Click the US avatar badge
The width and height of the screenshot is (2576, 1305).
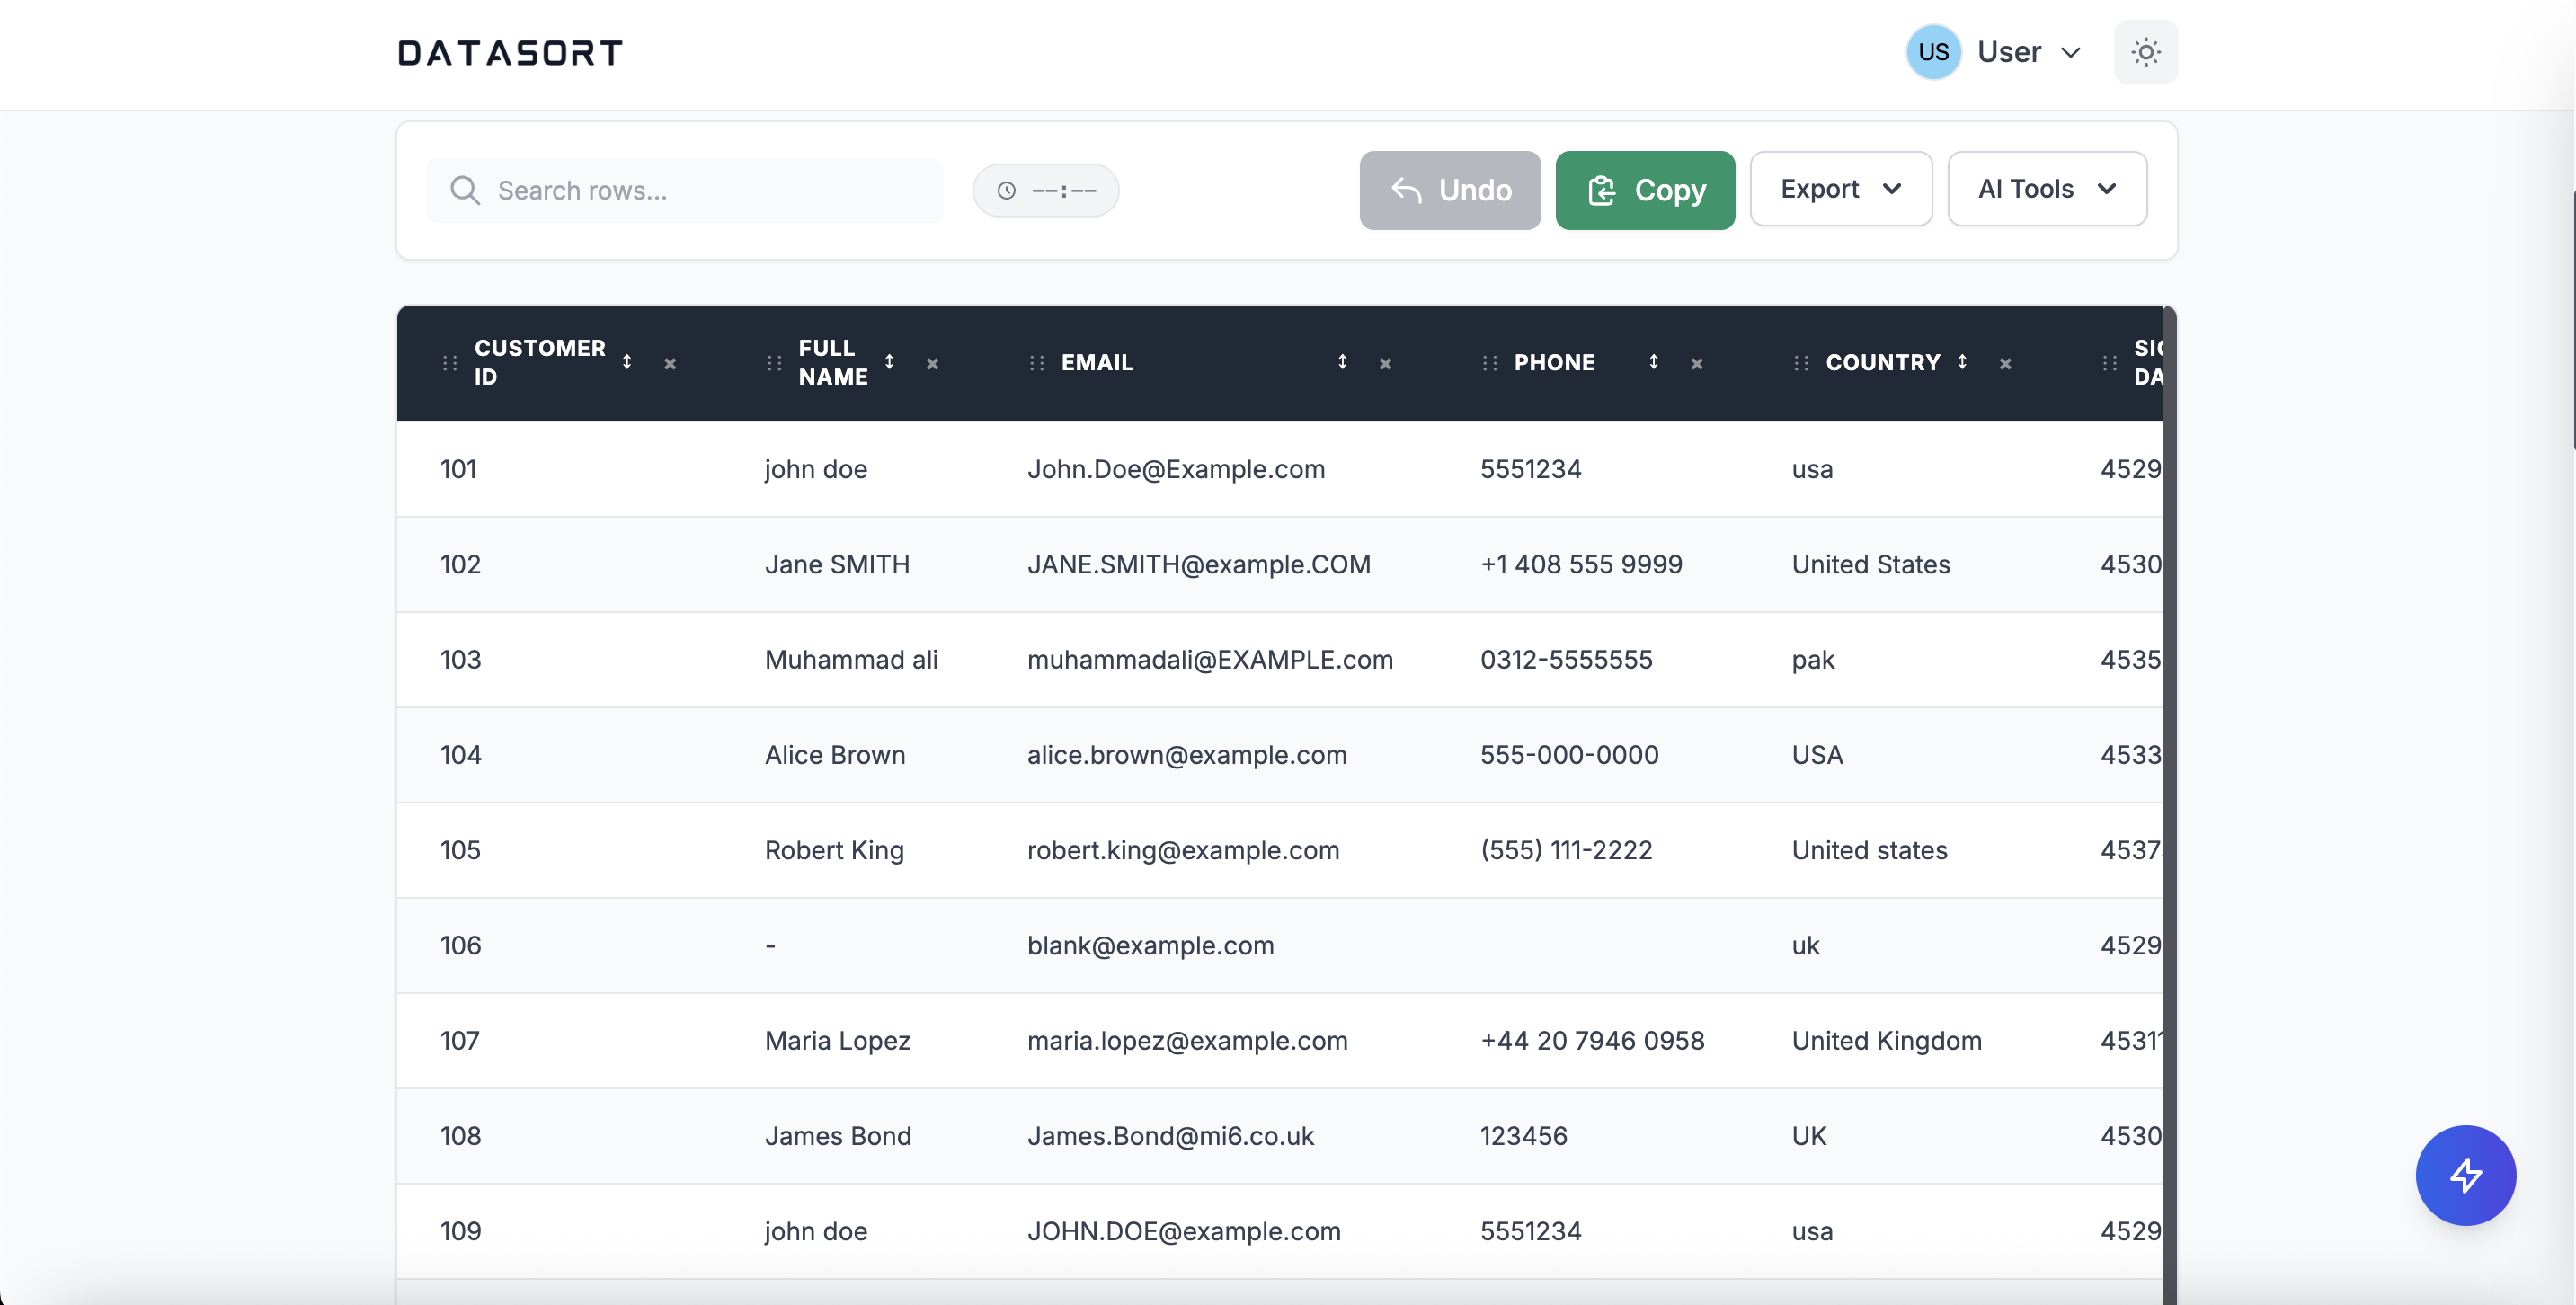pos(1932,52)
